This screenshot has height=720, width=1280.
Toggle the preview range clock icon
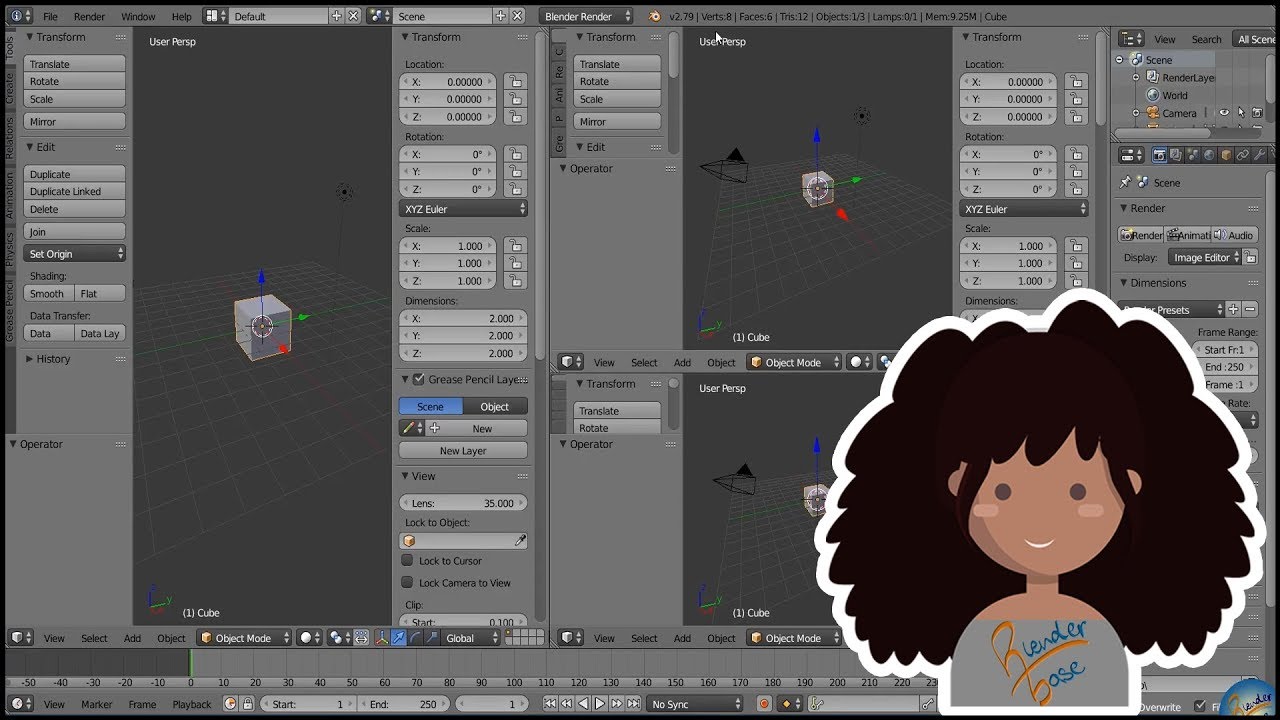(x=230, y=704)
